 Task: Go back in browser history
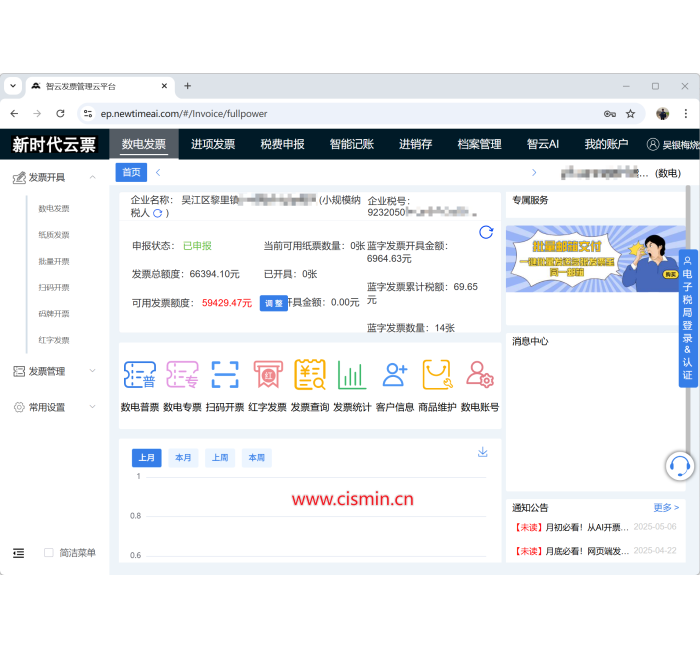(x=14, y=113)
